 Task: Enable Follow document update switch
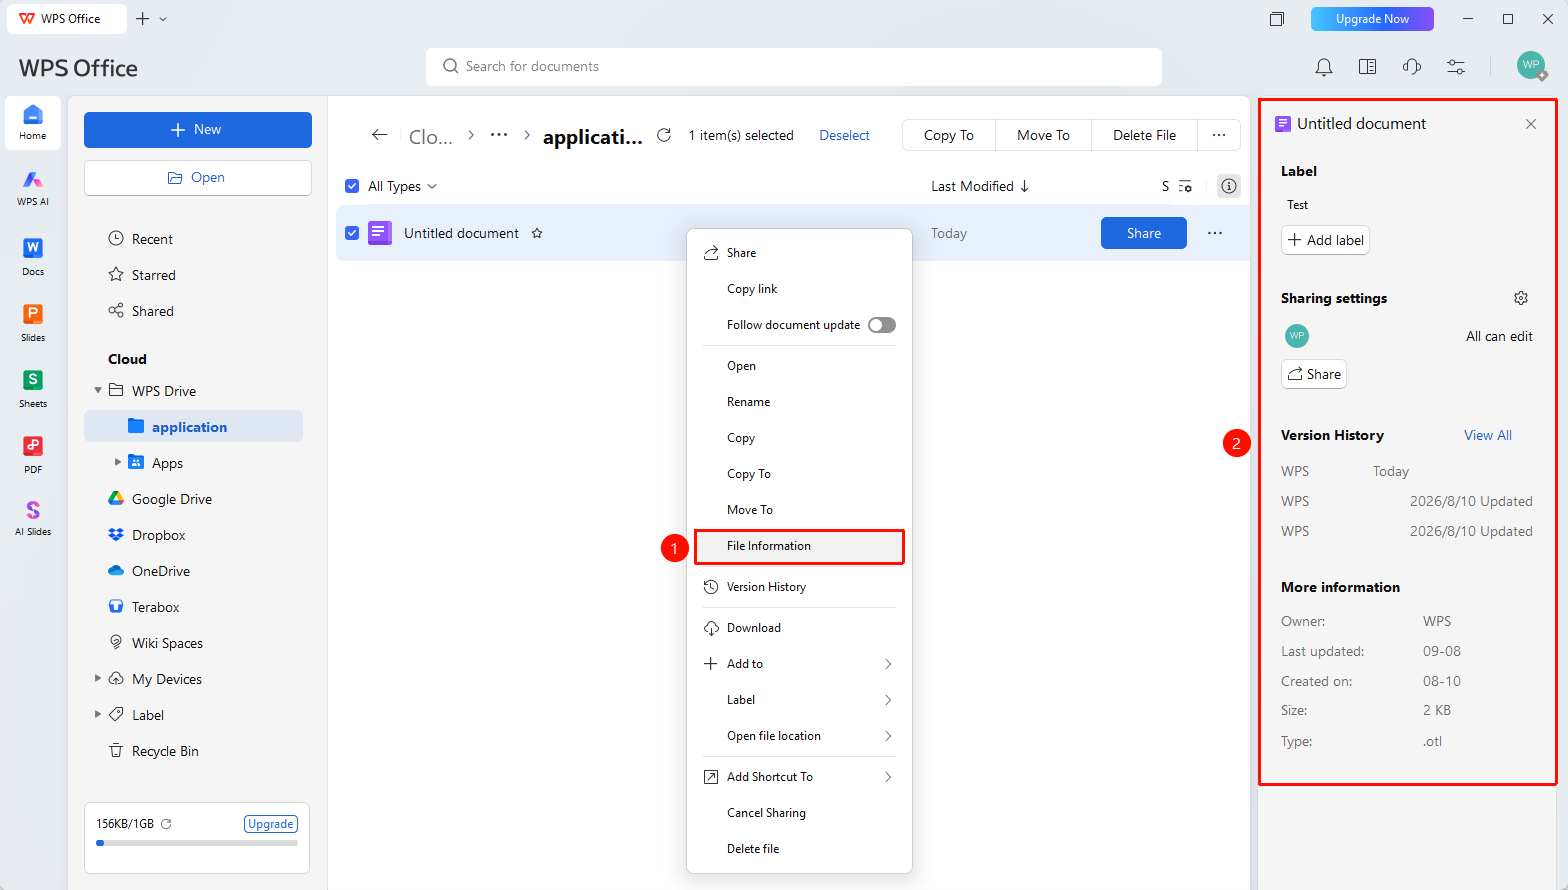(882, 325)
